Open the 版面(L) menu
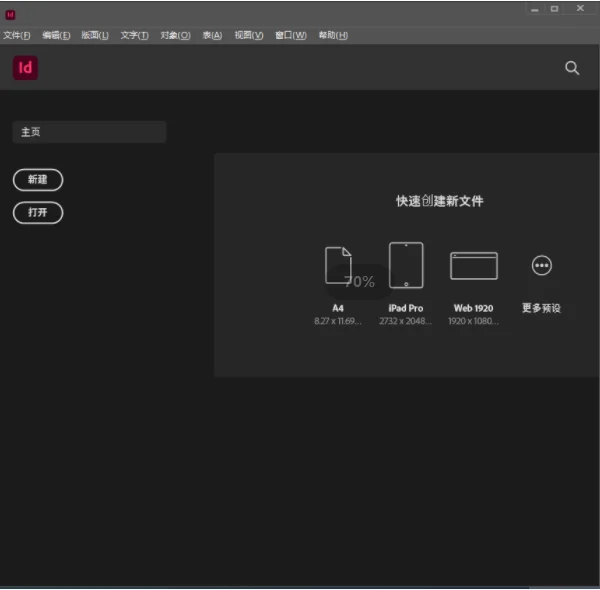 click(95, 36)
